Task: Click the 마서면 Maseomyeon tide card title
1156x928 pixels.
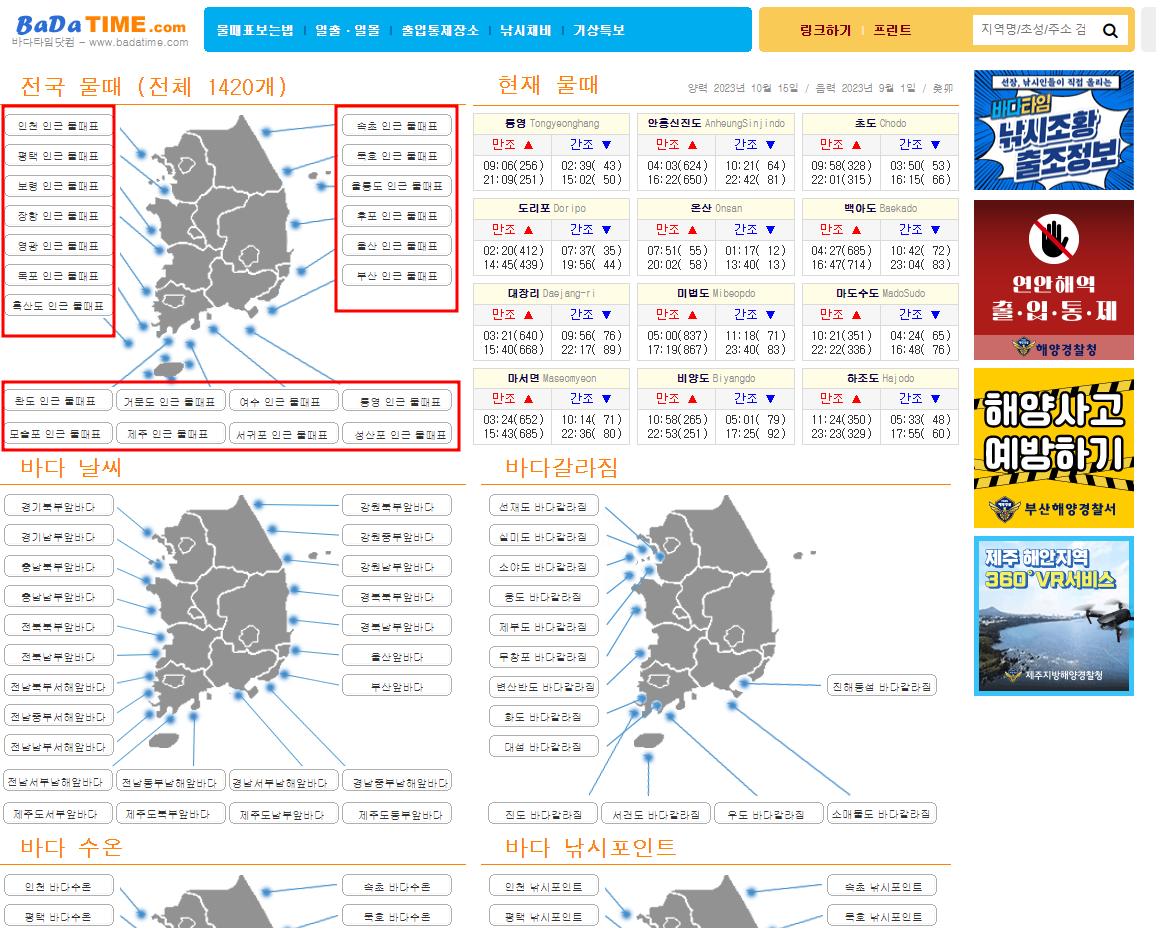Action: click(x=551, y=377)
